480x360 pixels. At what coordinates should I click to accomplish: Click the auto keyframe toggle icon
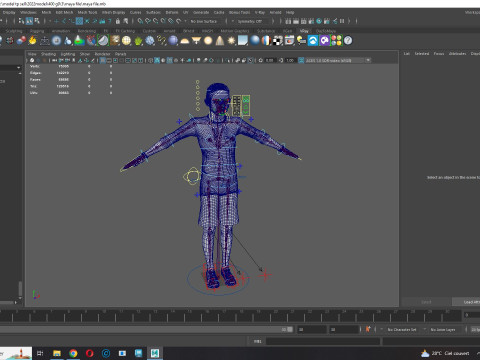coord(368,329)
